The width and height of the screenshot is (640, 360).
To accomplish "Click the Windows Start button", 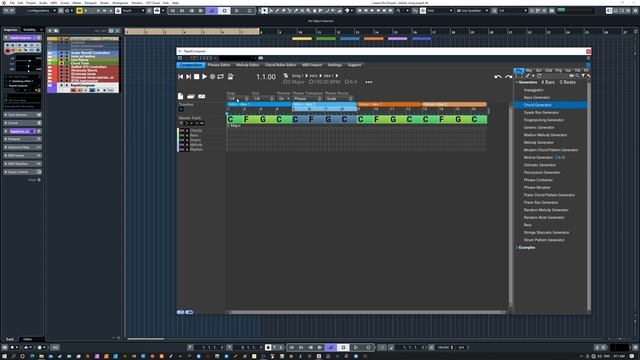I will (4, 356).
